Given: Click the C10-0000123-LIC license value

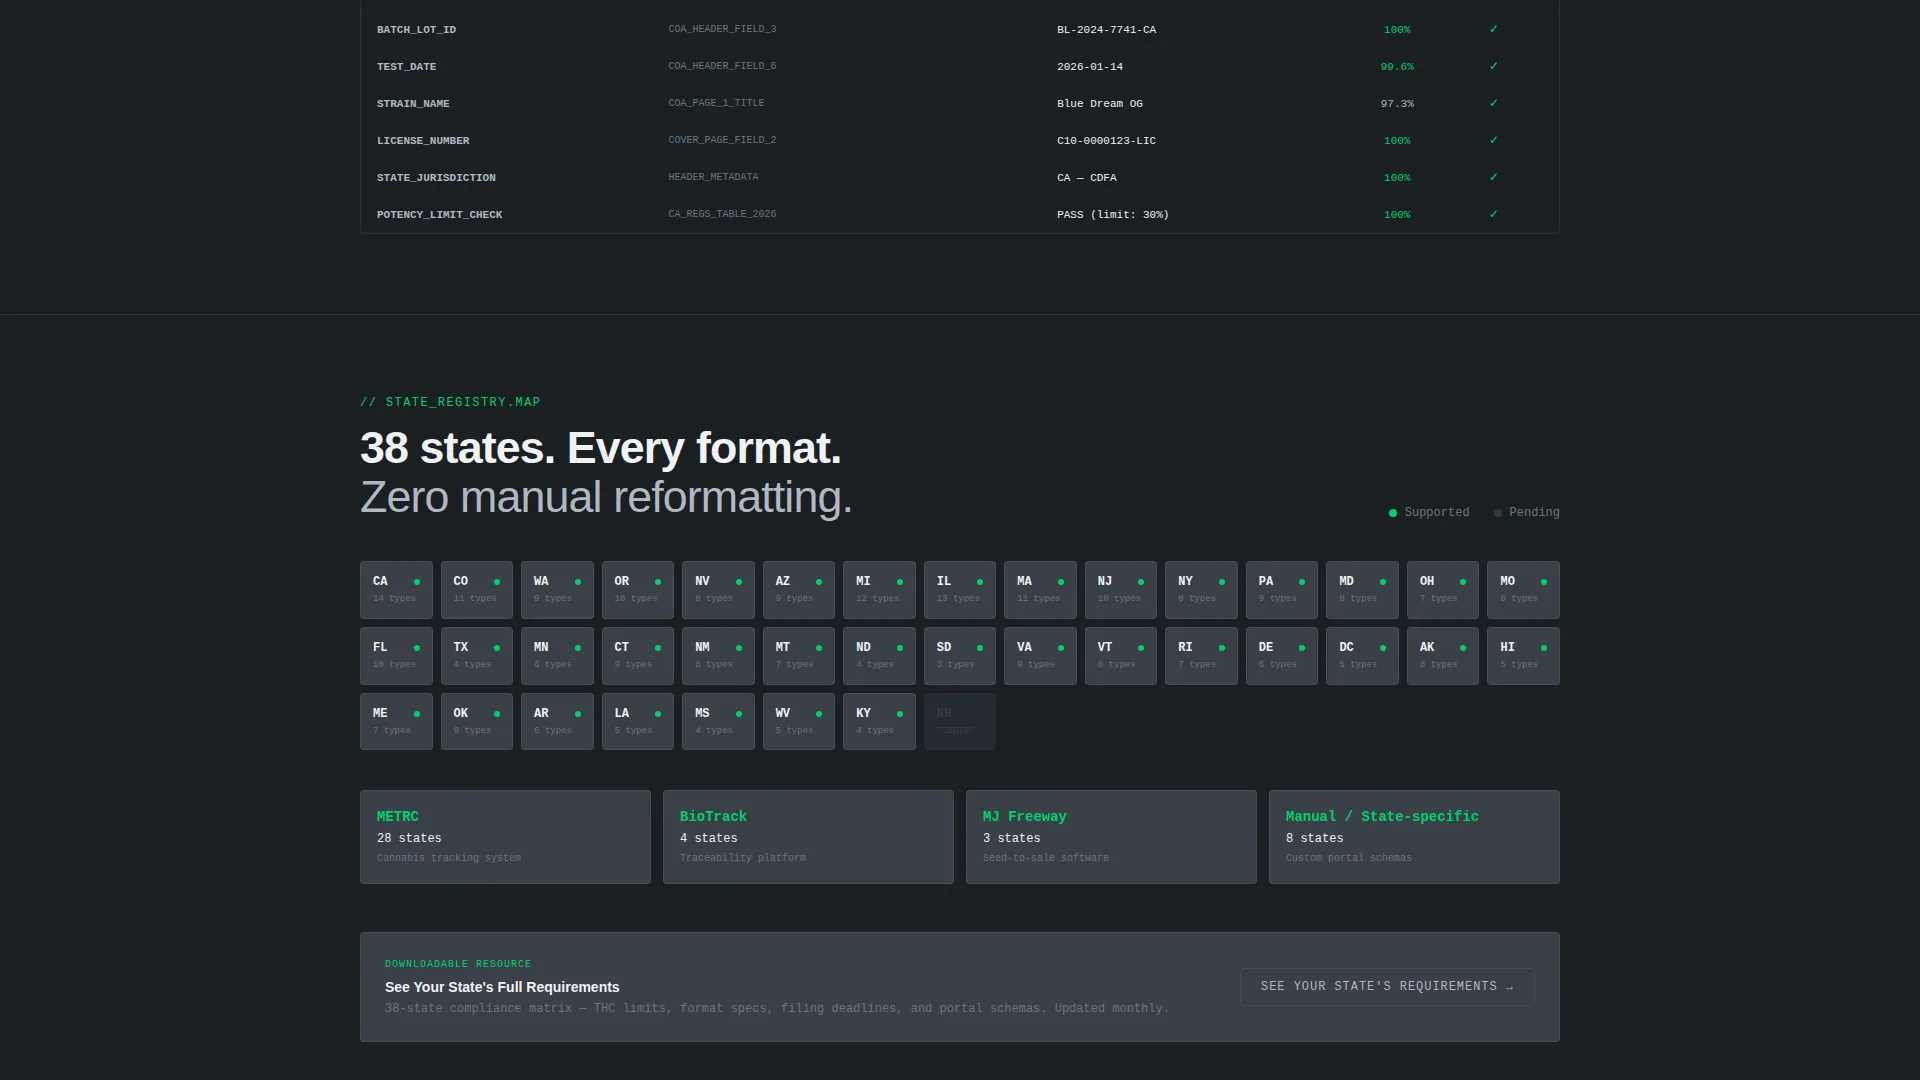Looking at the screenshot, I should pos(1106,141).
